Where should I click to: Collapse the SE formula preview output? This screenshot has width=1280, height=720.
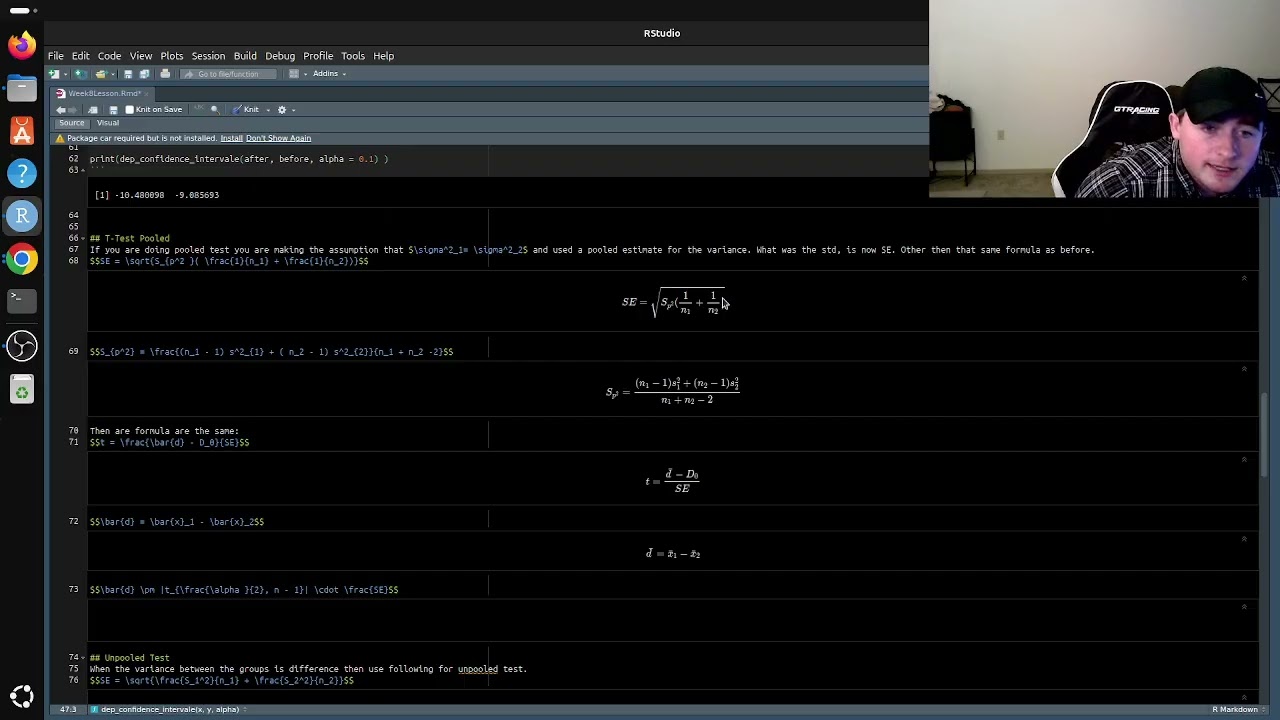pyautogui.click(x=1244, y=278)
